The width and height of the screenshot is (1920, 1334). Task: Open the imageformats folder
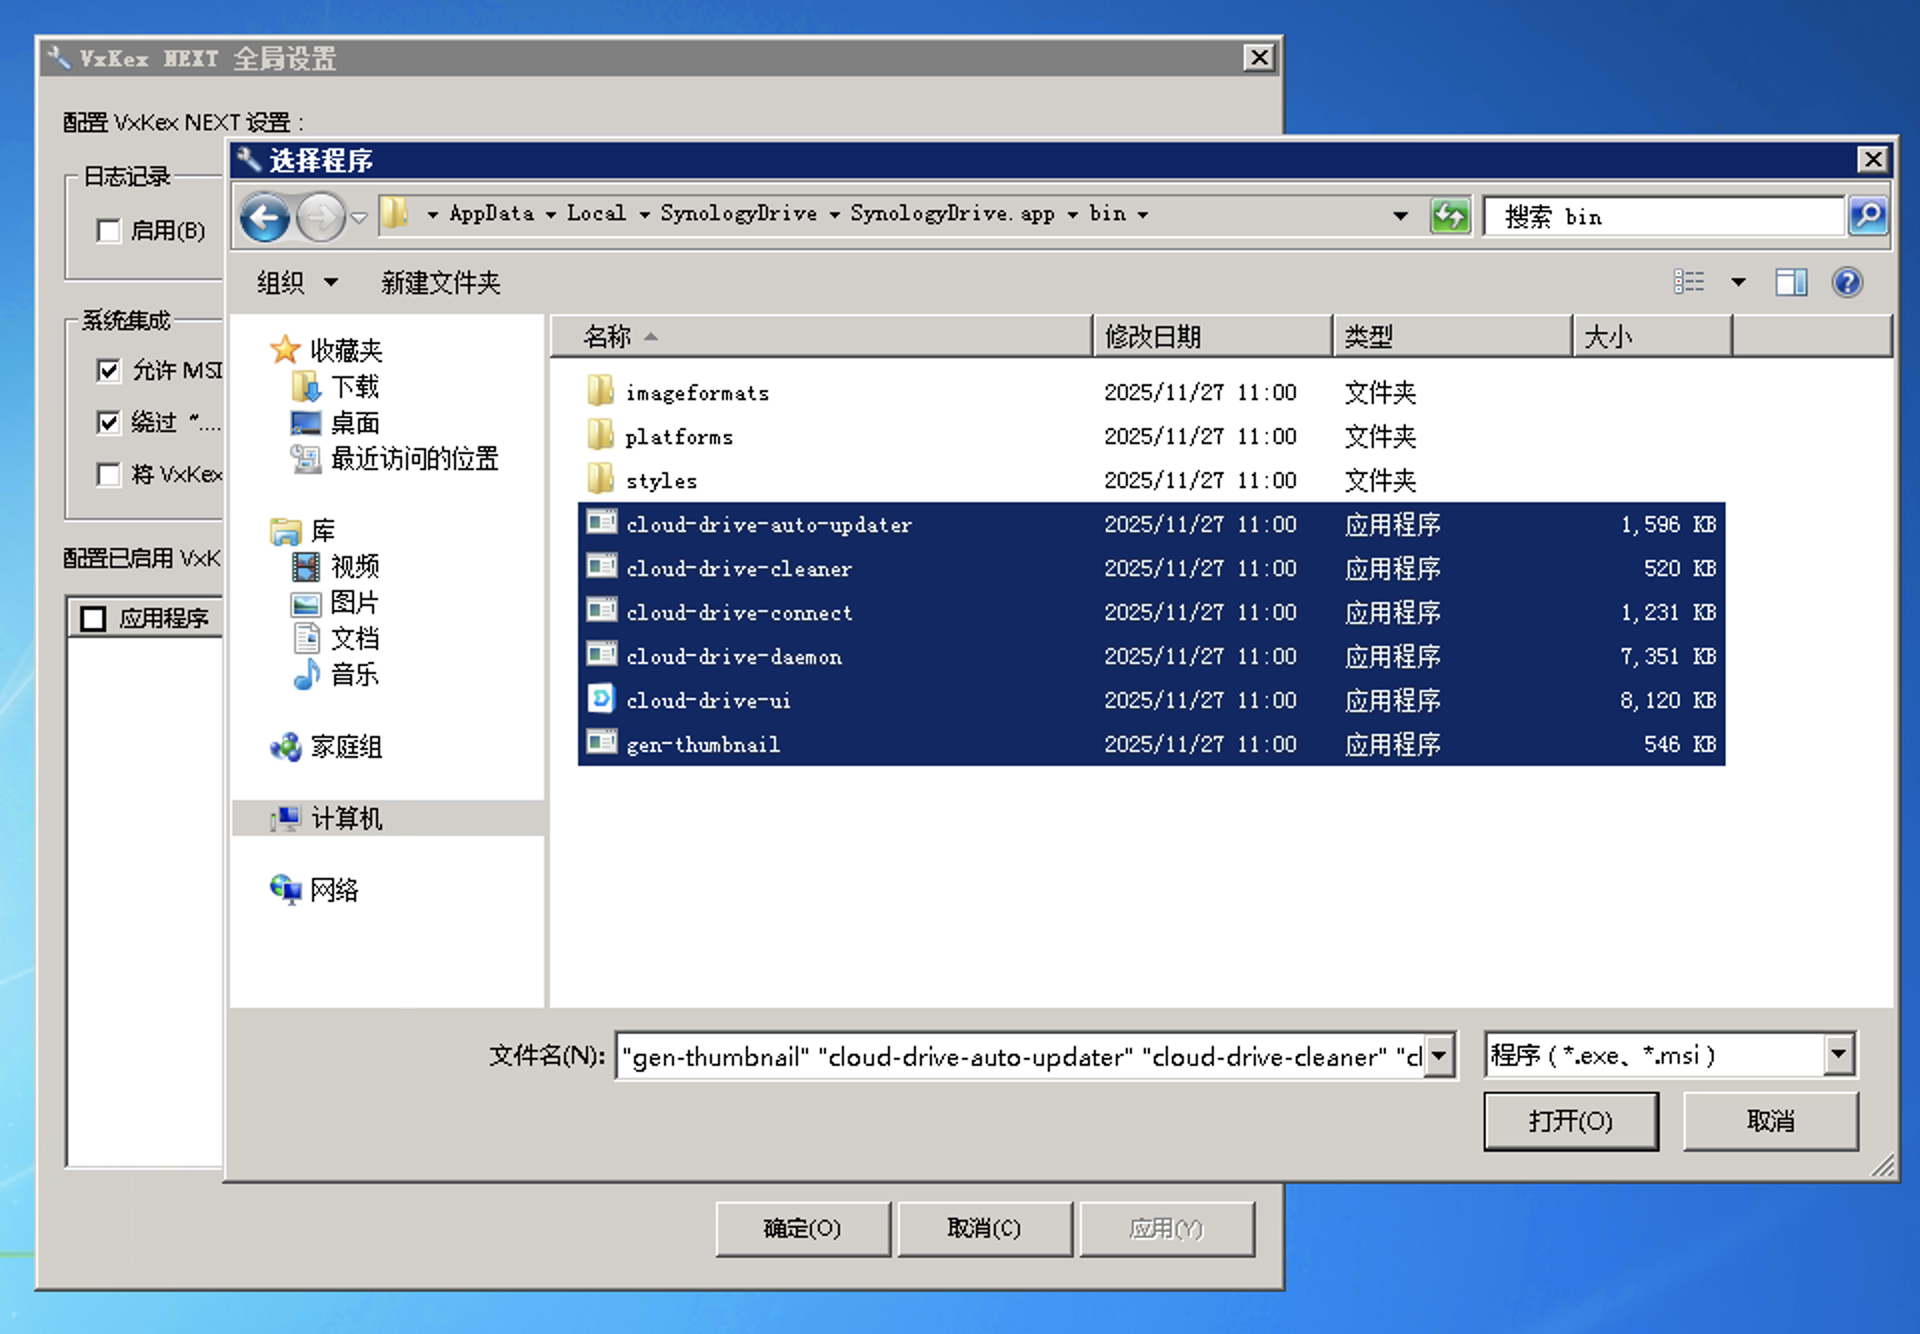coord(697,393)
